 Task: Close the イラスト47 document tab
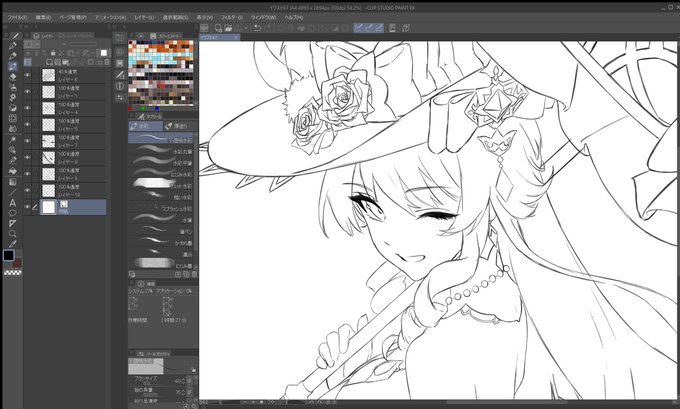[x=236, y=37]
